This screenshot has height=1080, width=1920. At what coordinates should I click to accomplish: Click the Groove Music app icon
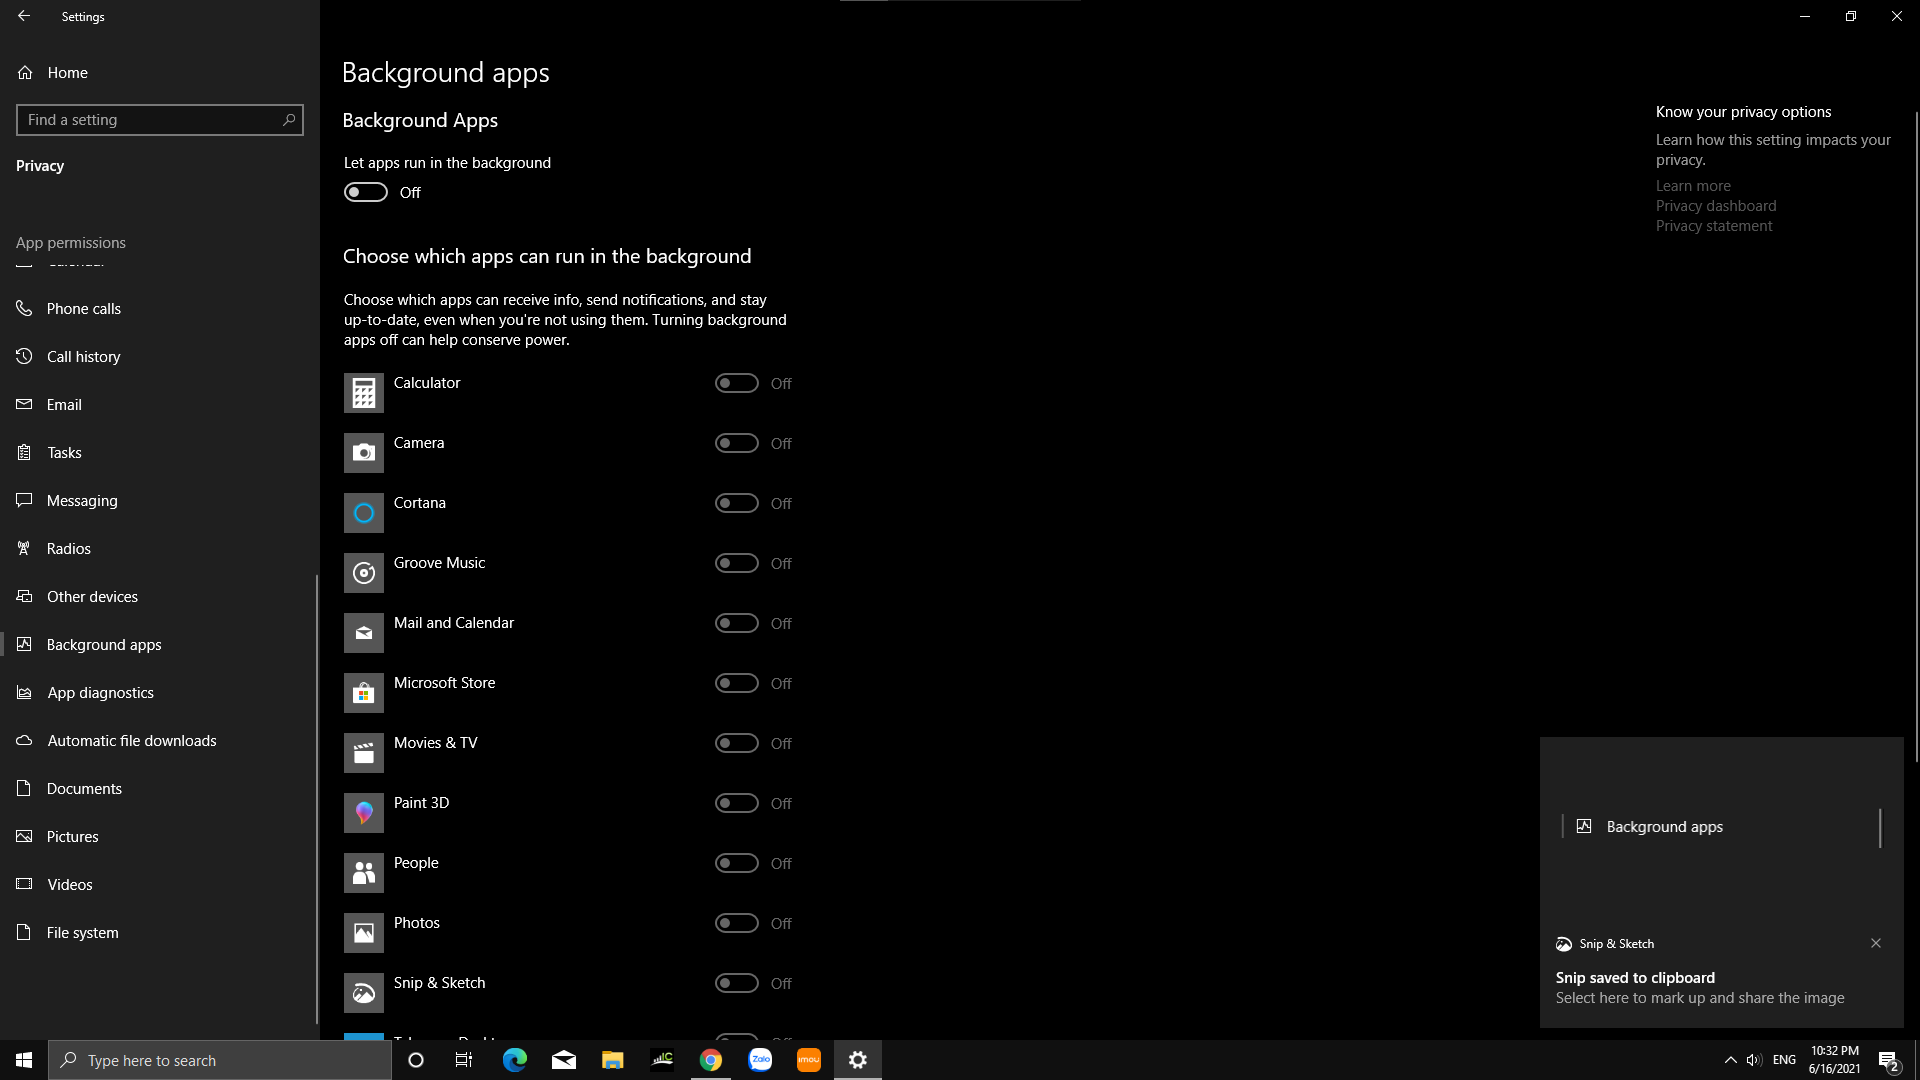tap(364, 573)
